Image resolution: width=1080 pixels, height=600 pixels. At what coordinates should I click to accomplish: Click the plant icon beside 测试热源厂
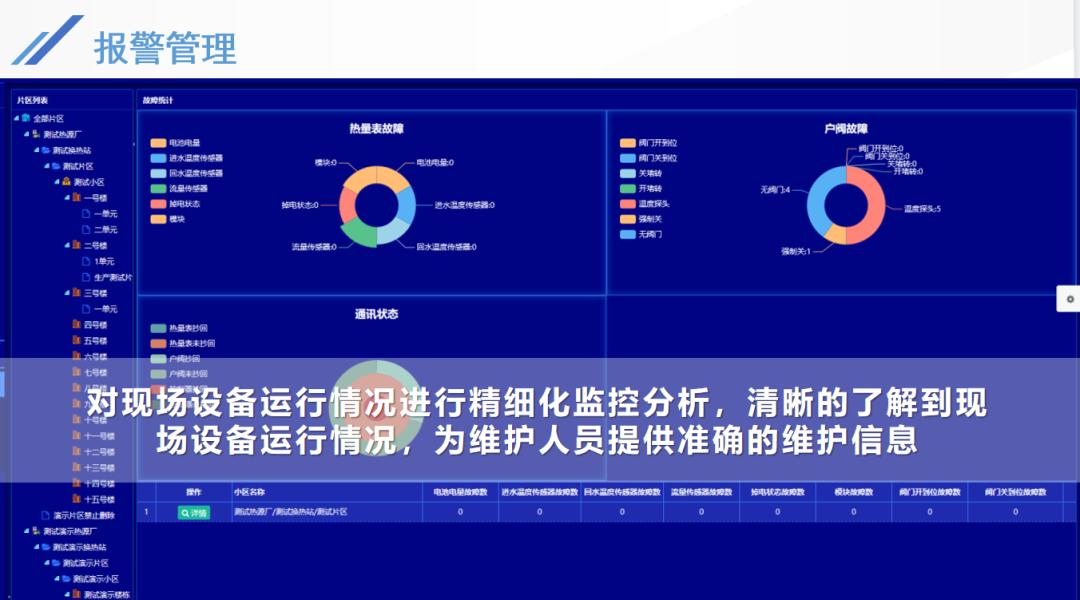[x=37, y=134]
